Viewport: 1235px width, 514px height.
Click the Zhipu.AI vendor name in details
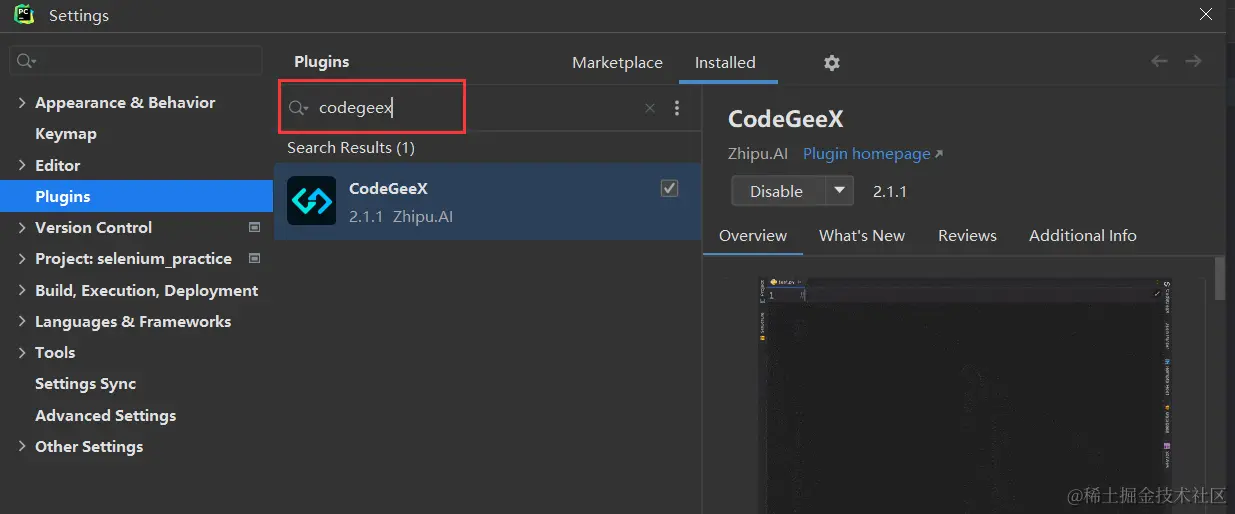(x=758, y=154)
